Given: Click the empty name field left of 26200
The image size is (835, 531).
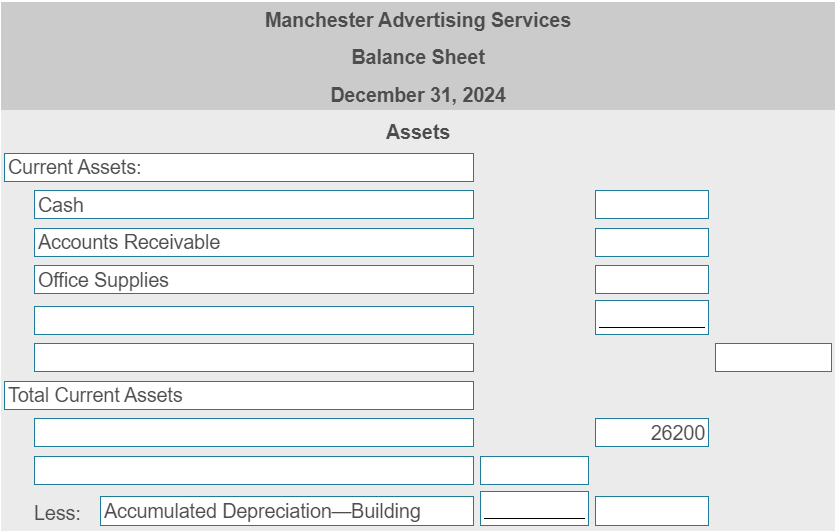Looking at the screenshot, I should point(253,432).
